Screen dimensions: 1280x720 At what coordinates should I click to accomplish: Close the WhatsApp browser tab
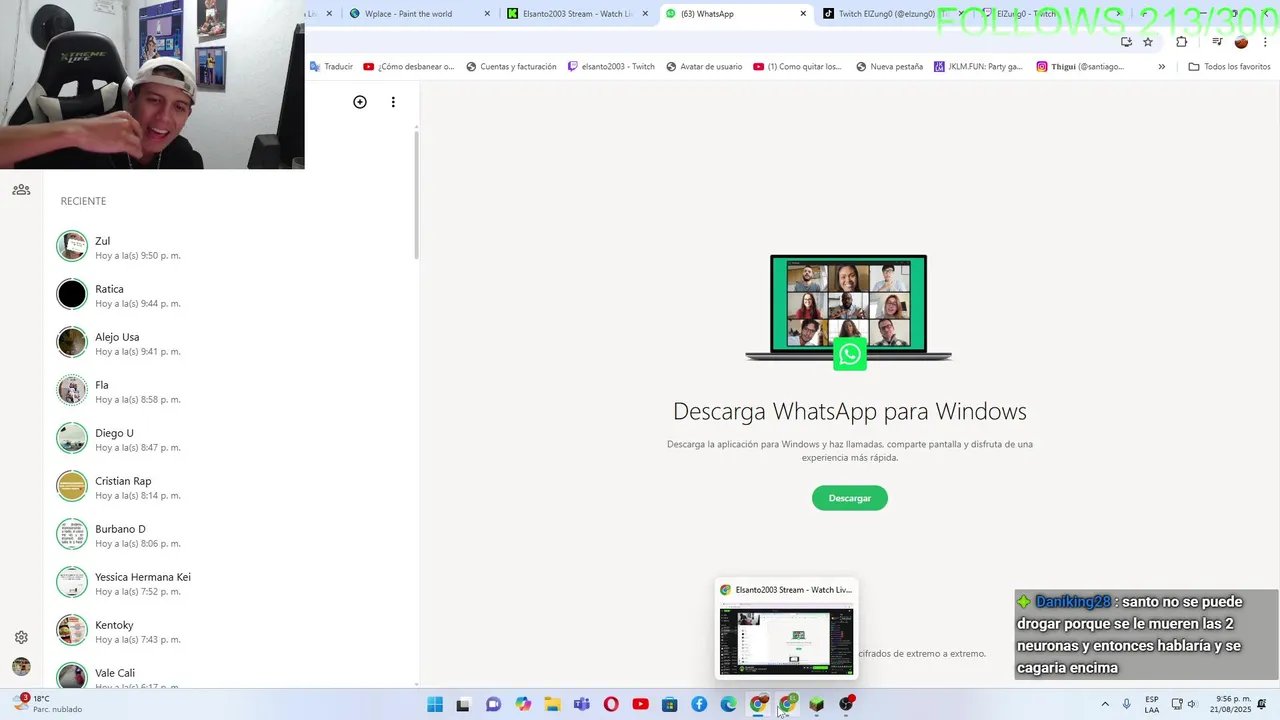click(803, 14)
